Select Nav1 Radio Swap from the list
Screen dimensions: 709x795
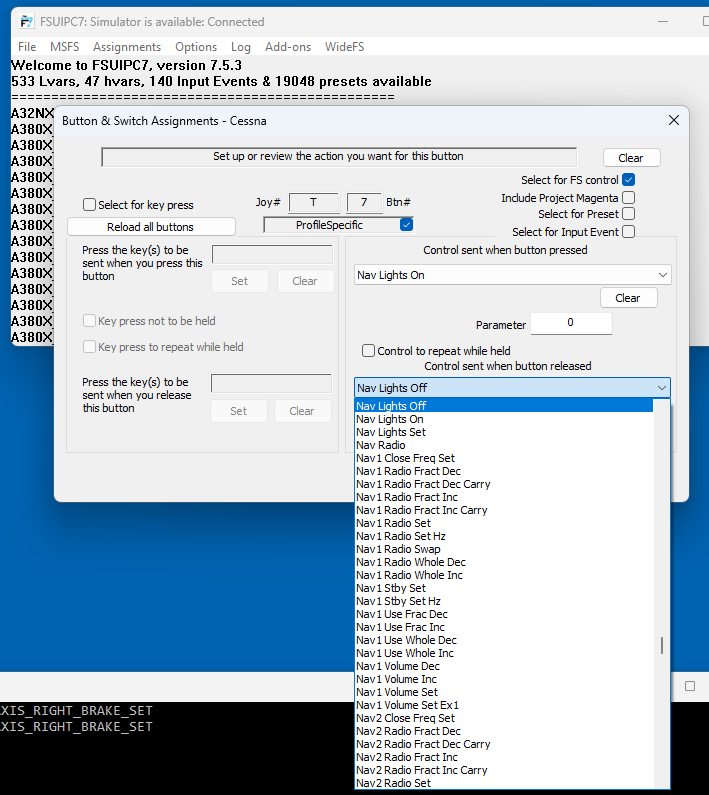(398, 549)
